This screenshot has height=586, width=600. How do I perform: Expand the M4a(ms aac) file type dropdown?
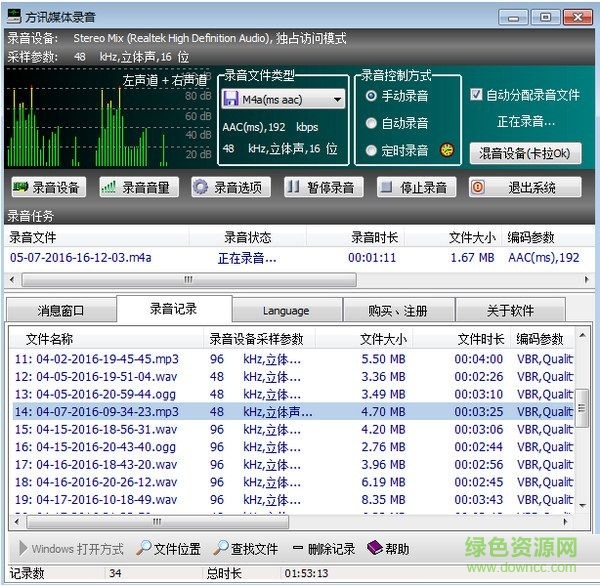click(x=336, y=99)
